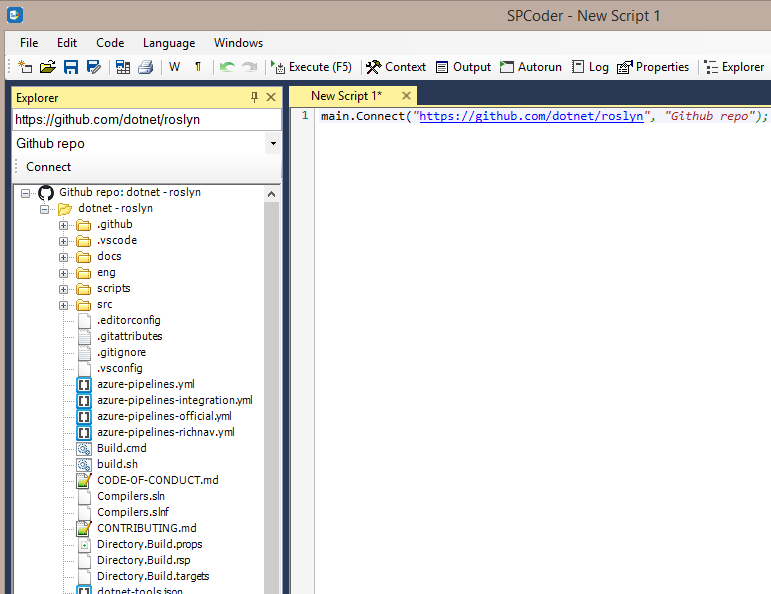Screen dimensions: 771x594
Task: Select Compilers.sln file
Action: [x=131, y=496]
